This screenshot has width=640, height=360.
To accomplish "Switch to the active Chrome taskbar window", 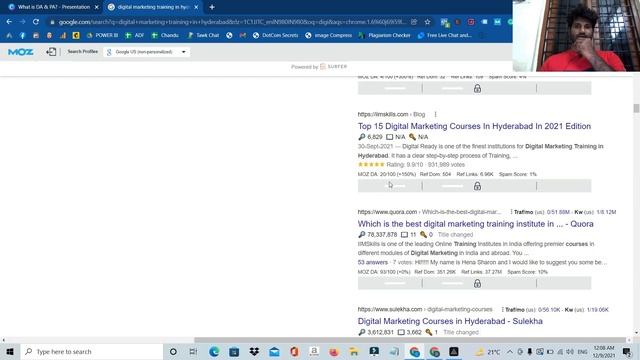I will pyautogui.click(x=414, y=351).
